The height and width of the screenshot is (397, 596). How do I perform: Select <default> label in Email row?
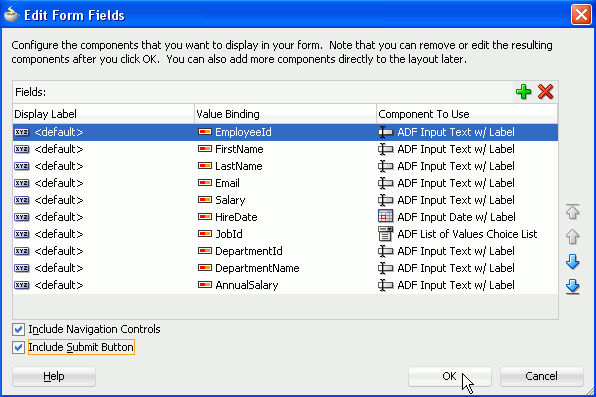[59, 183]
